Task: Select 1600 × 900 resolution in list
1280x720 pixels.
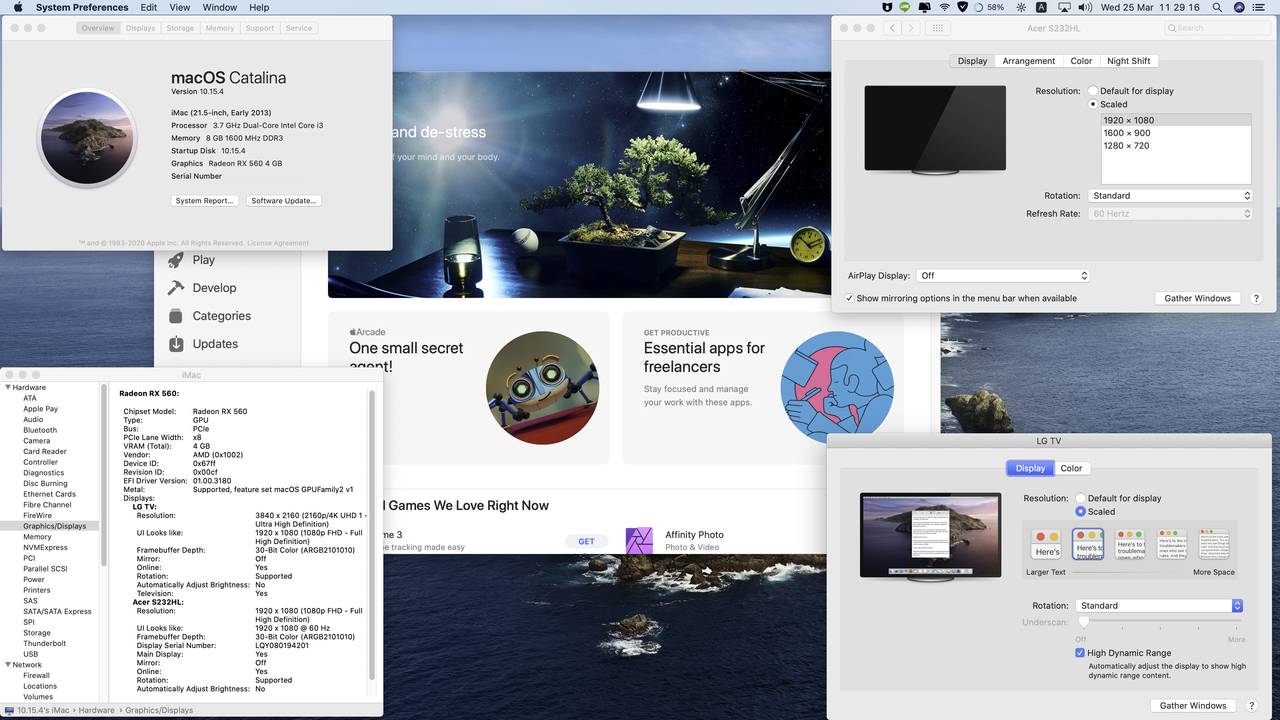Action: 1176,133
